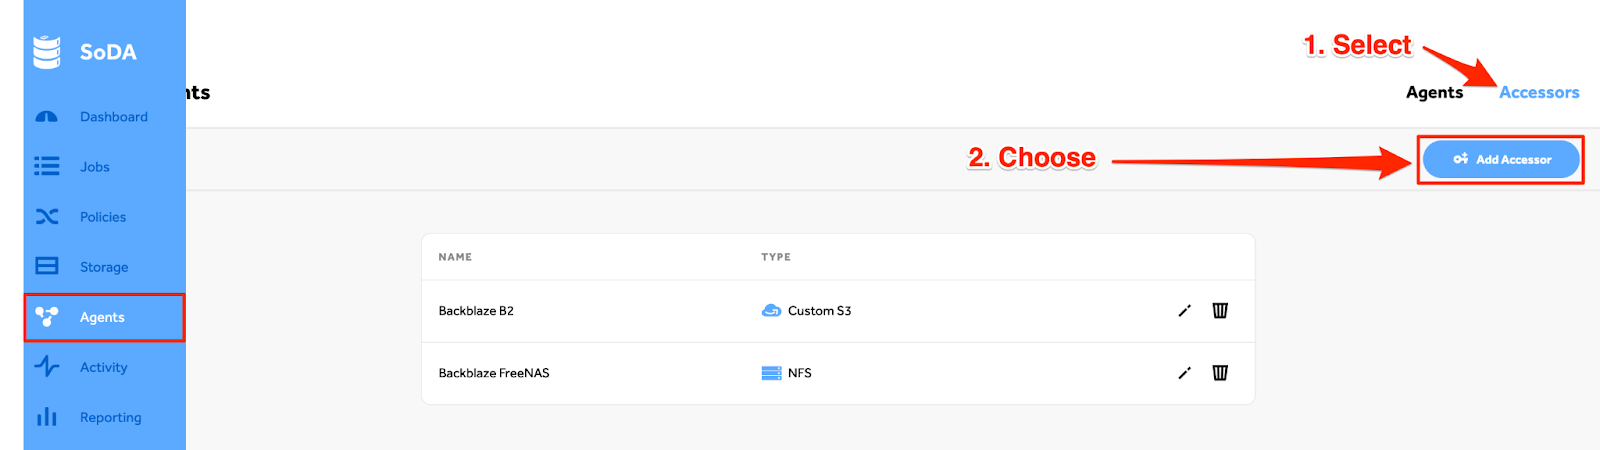Open the Dashboard menu item
Image resolution: width=1600 pixels, height=450 pixels.
(x=114, y=117)
